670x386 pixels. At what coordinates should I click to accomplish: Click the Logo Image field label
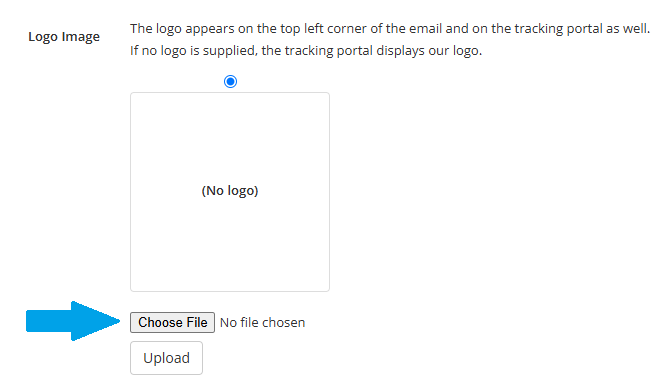point(64,37)
